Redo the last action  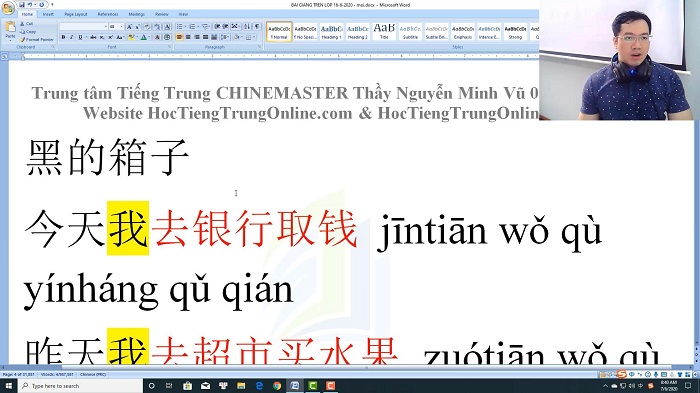click(42, 5)
